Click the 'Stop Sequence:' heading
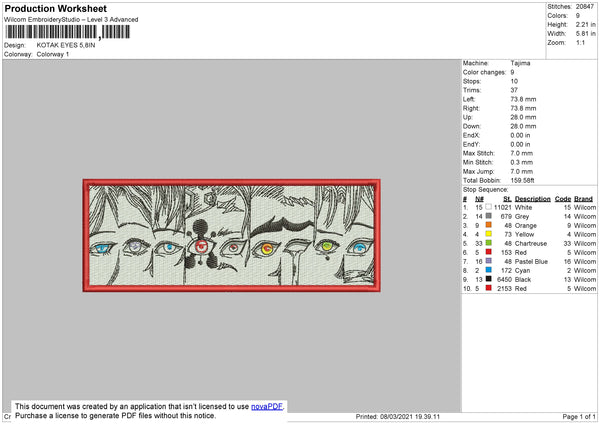Viewport: 600px width, 424px height. click(486, 189)
